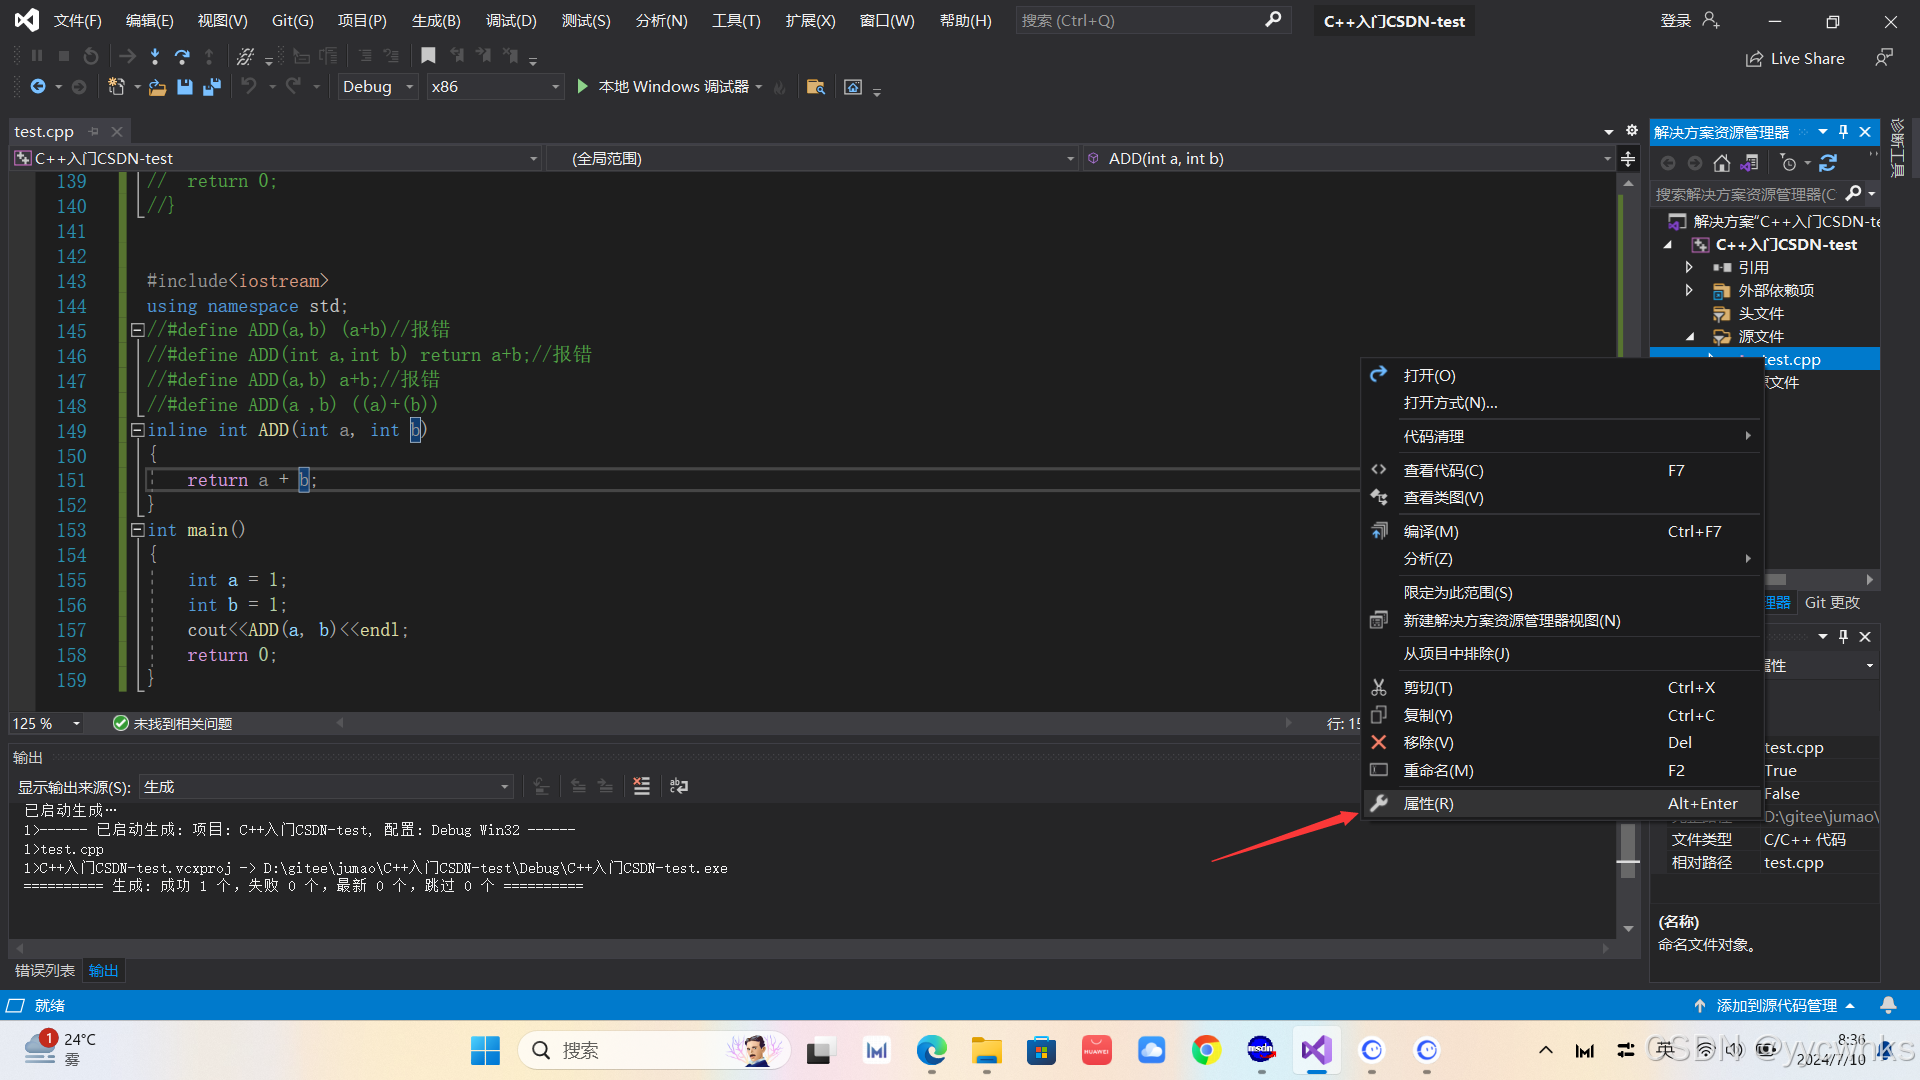Open the 在文件中查找 magnifier toolbar icon

[x=815, y=87]
